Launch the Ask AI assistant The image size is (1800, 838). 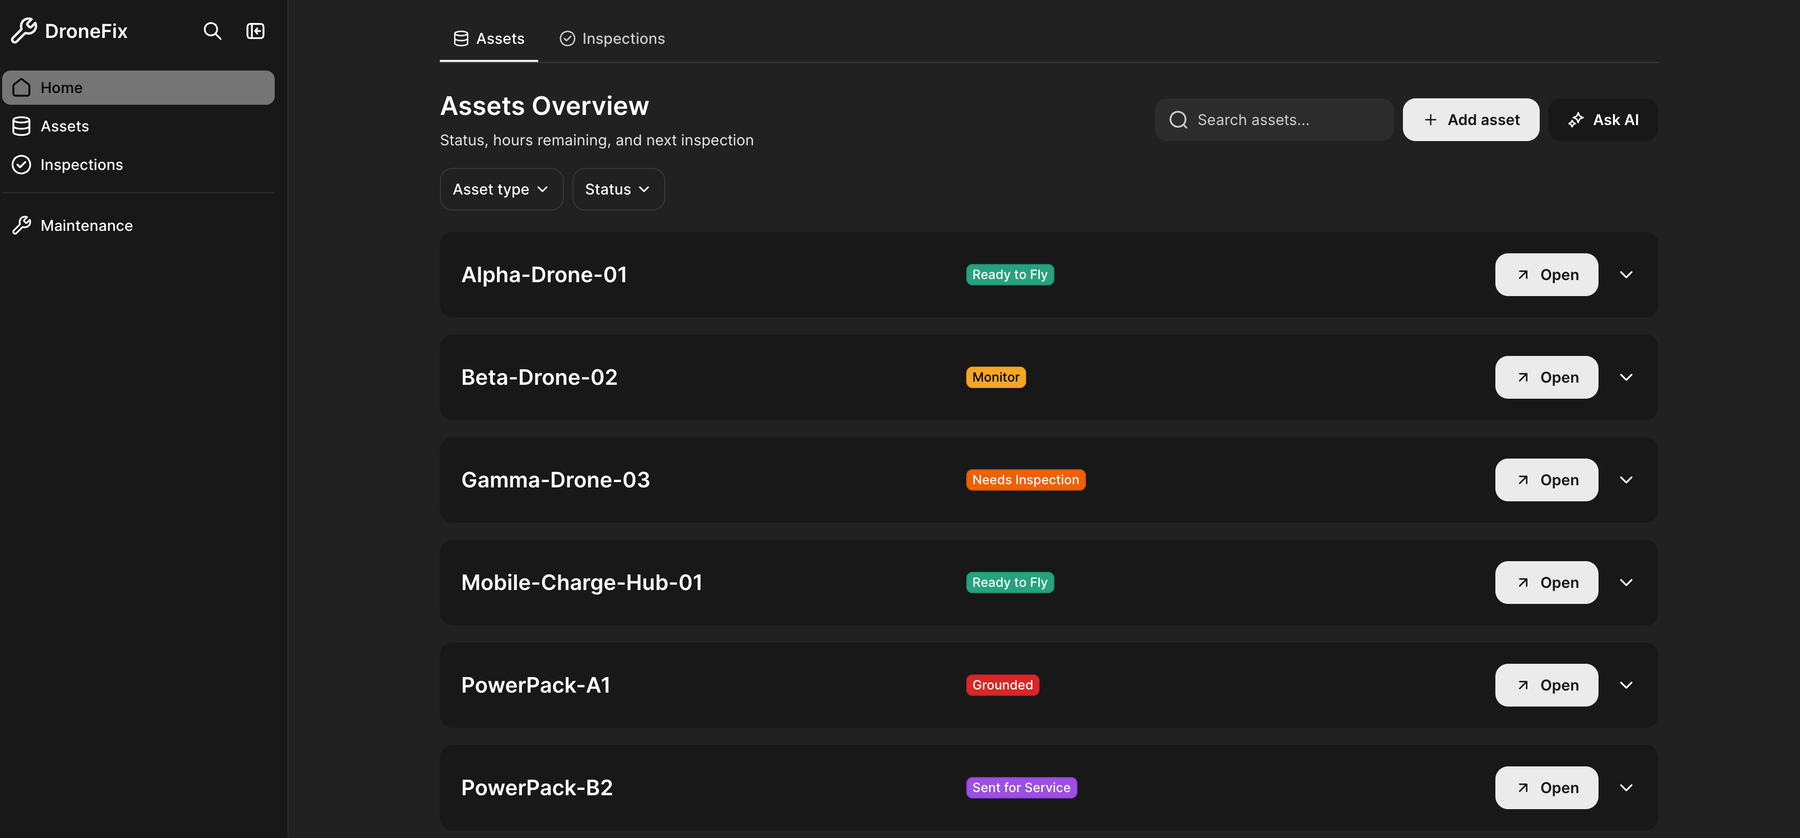point(1603,120)
